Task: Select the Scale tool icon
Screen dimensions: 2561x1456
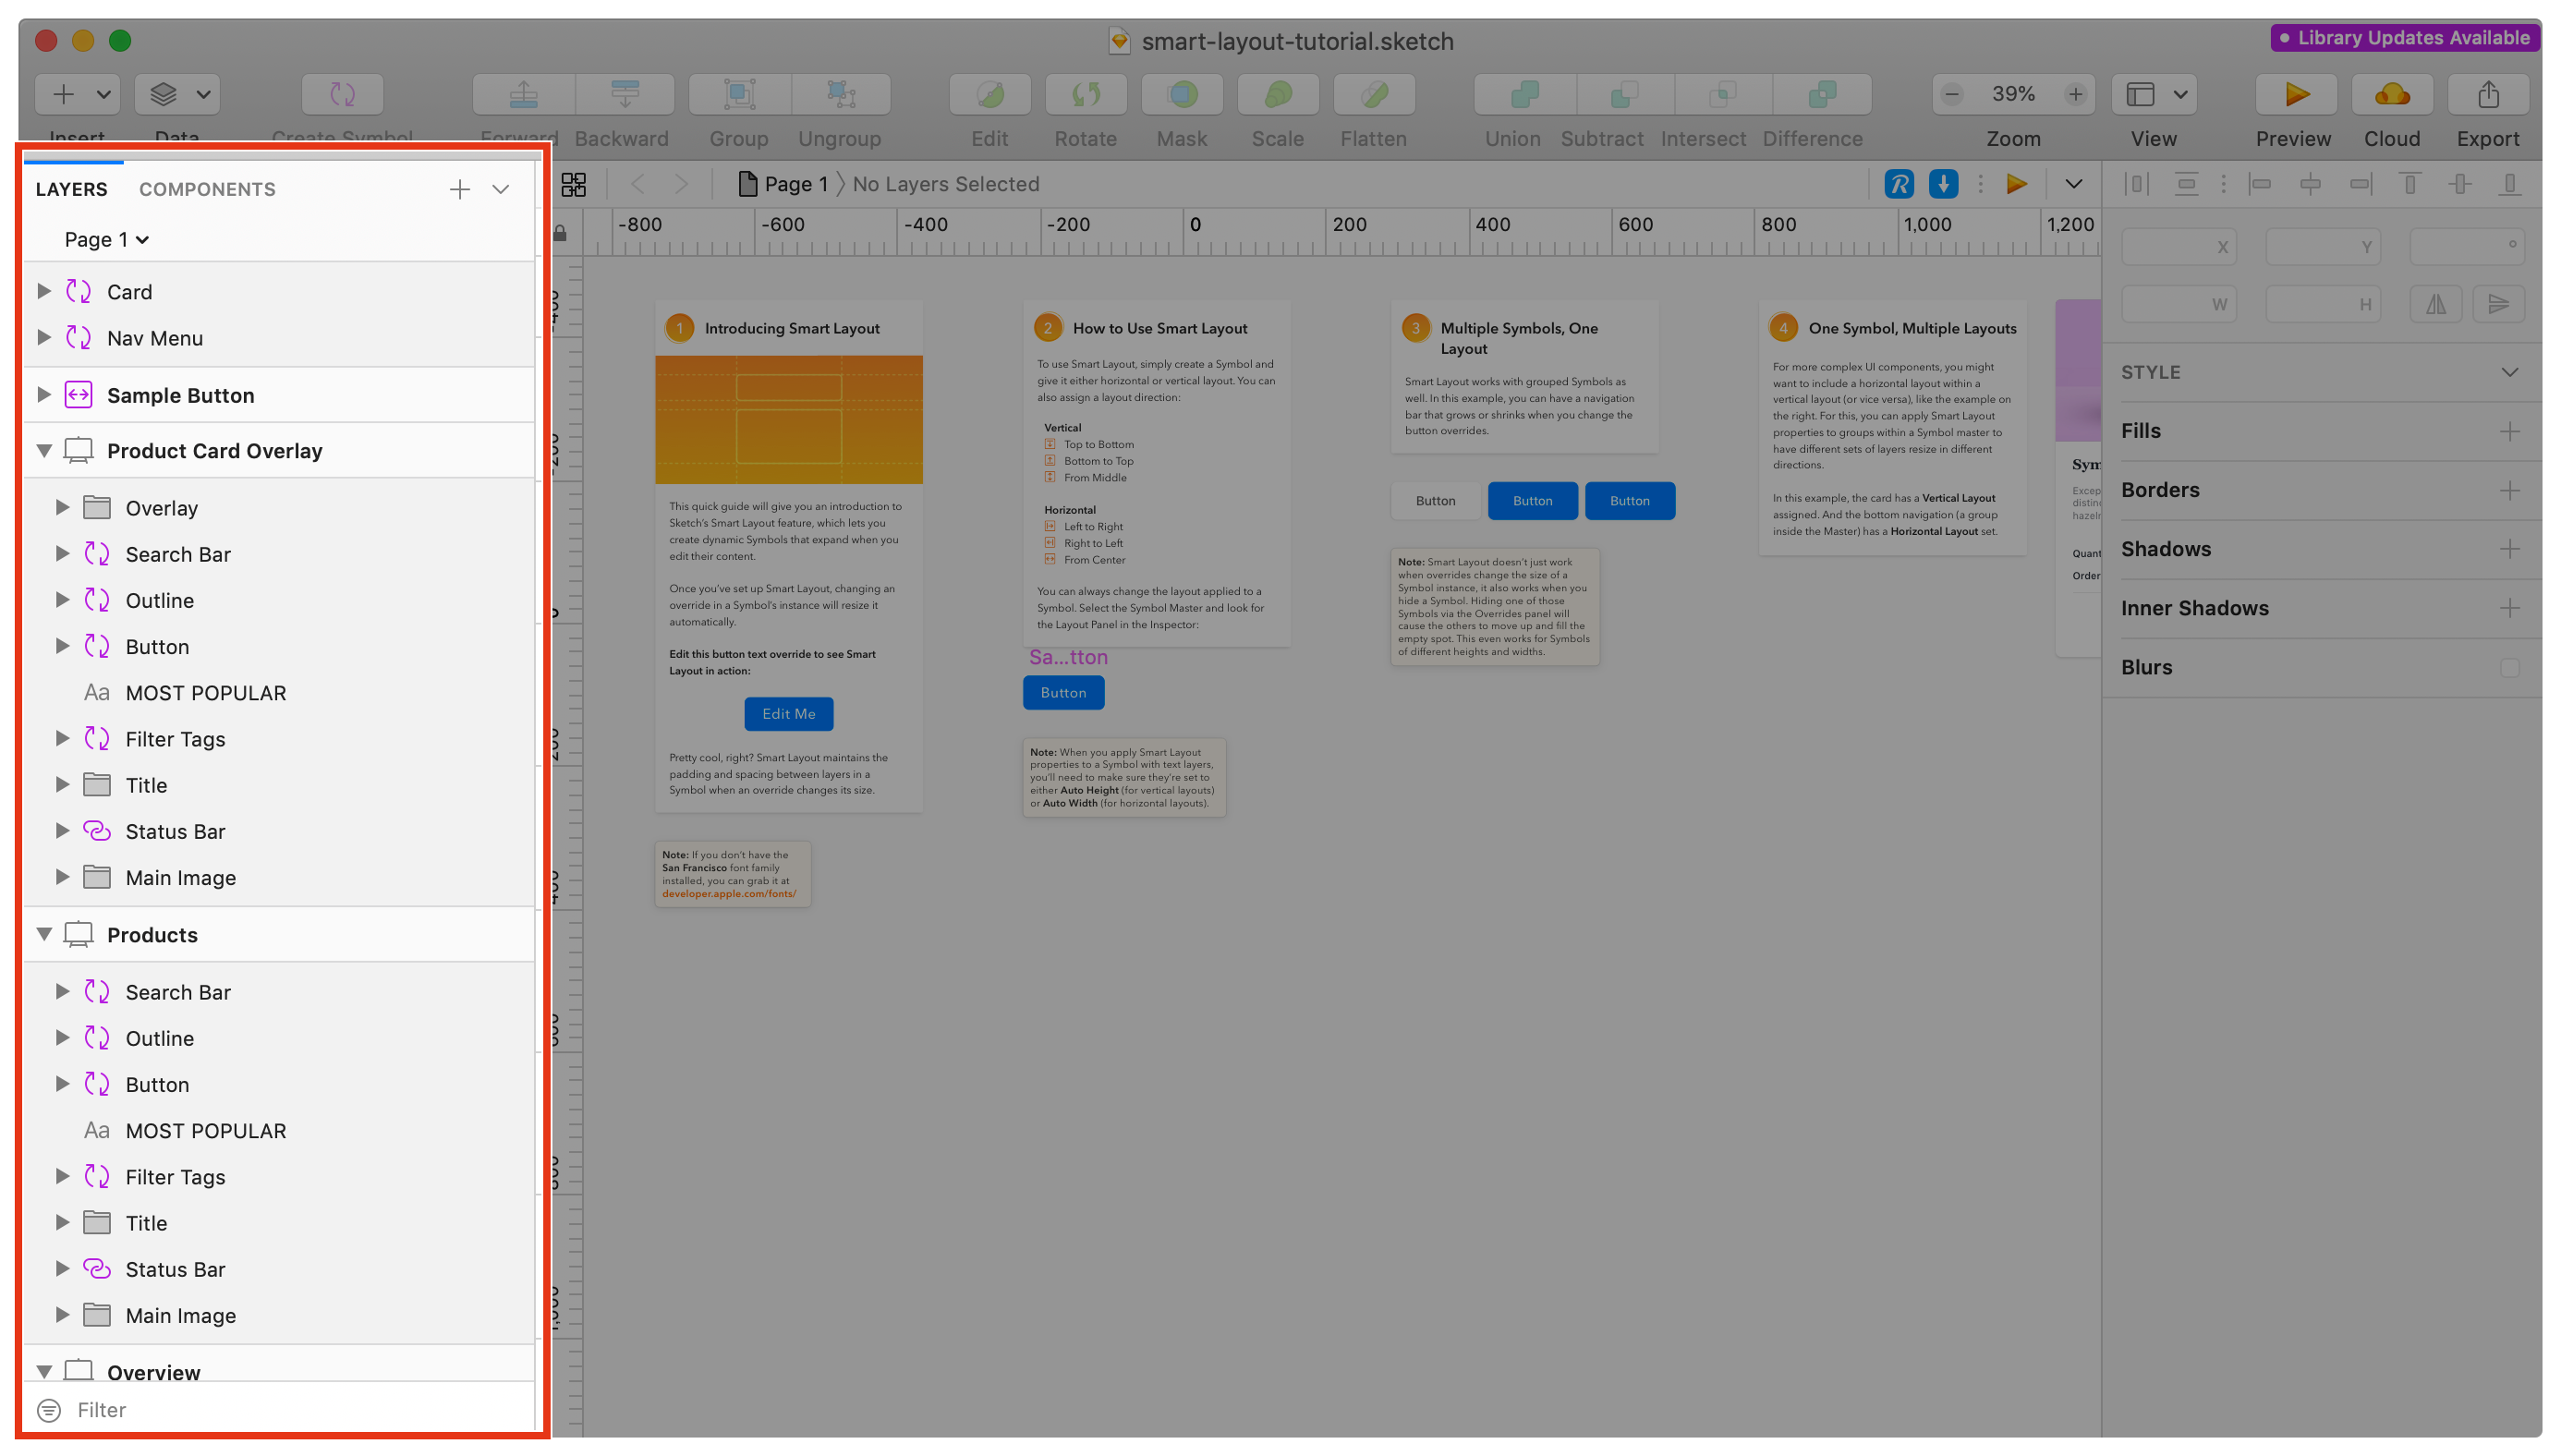Action: pyautogui.click(x=1278, y=94)
